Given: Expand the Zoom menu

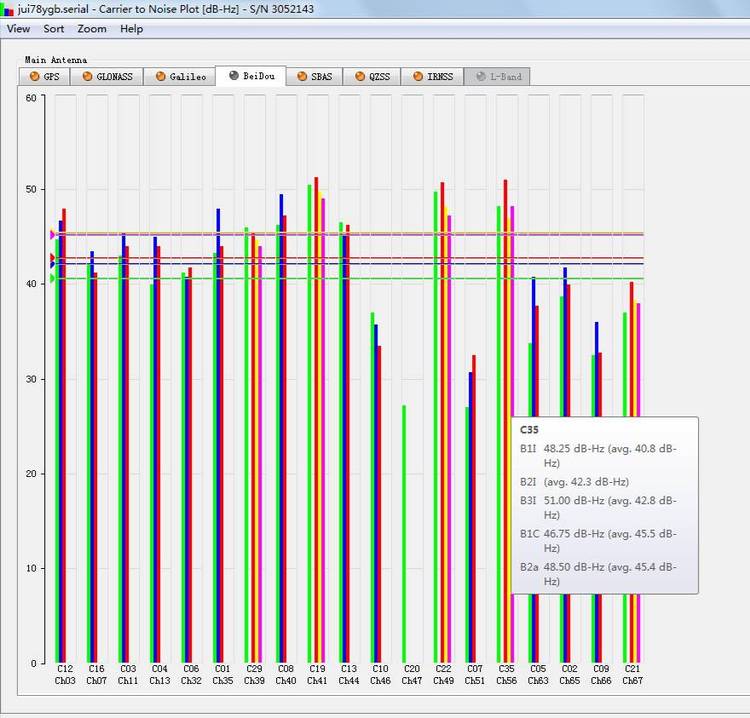Looking at the screenshot, I should 92,29.
